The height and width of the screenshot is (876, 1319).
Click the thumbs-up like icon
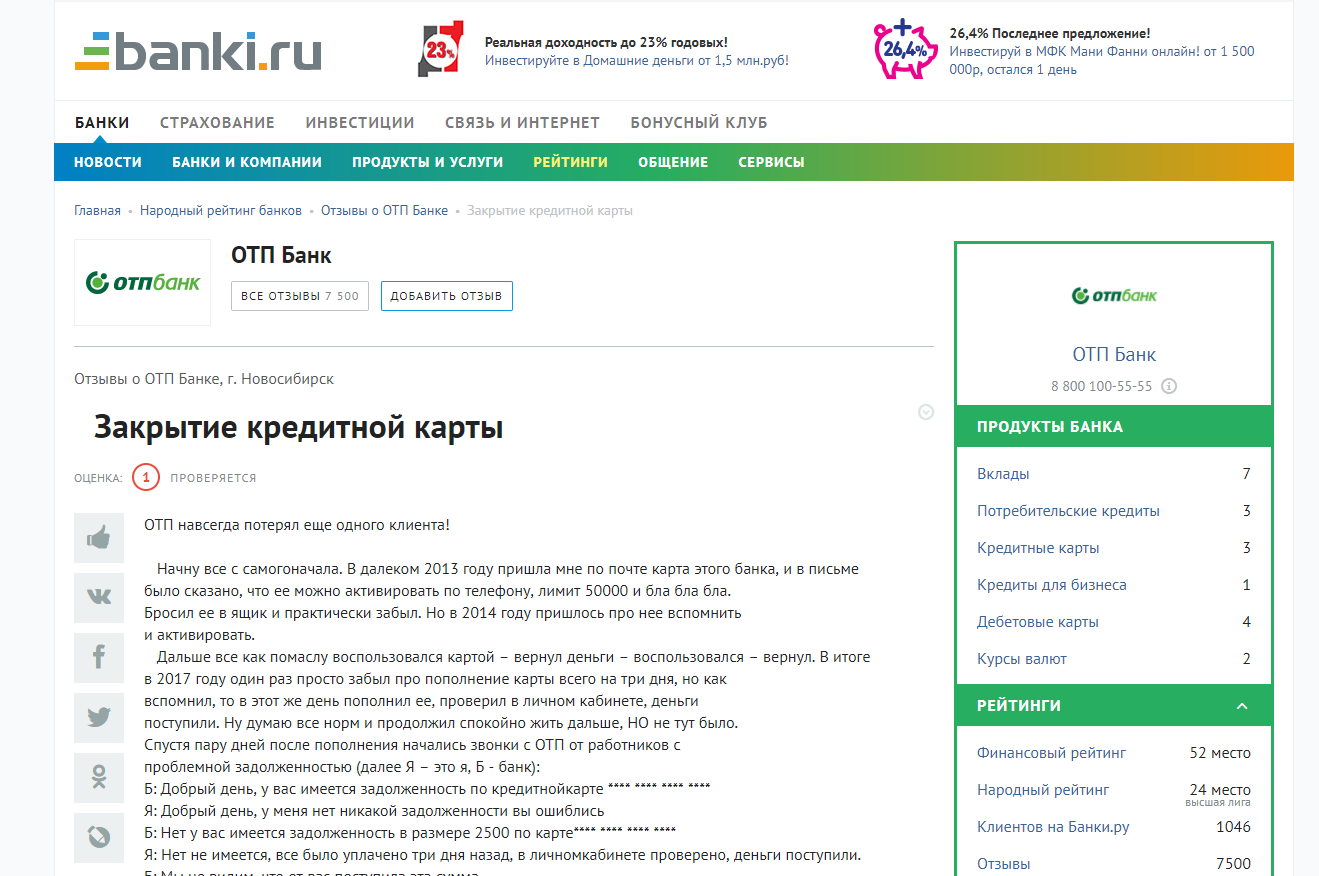click(99, 538)
